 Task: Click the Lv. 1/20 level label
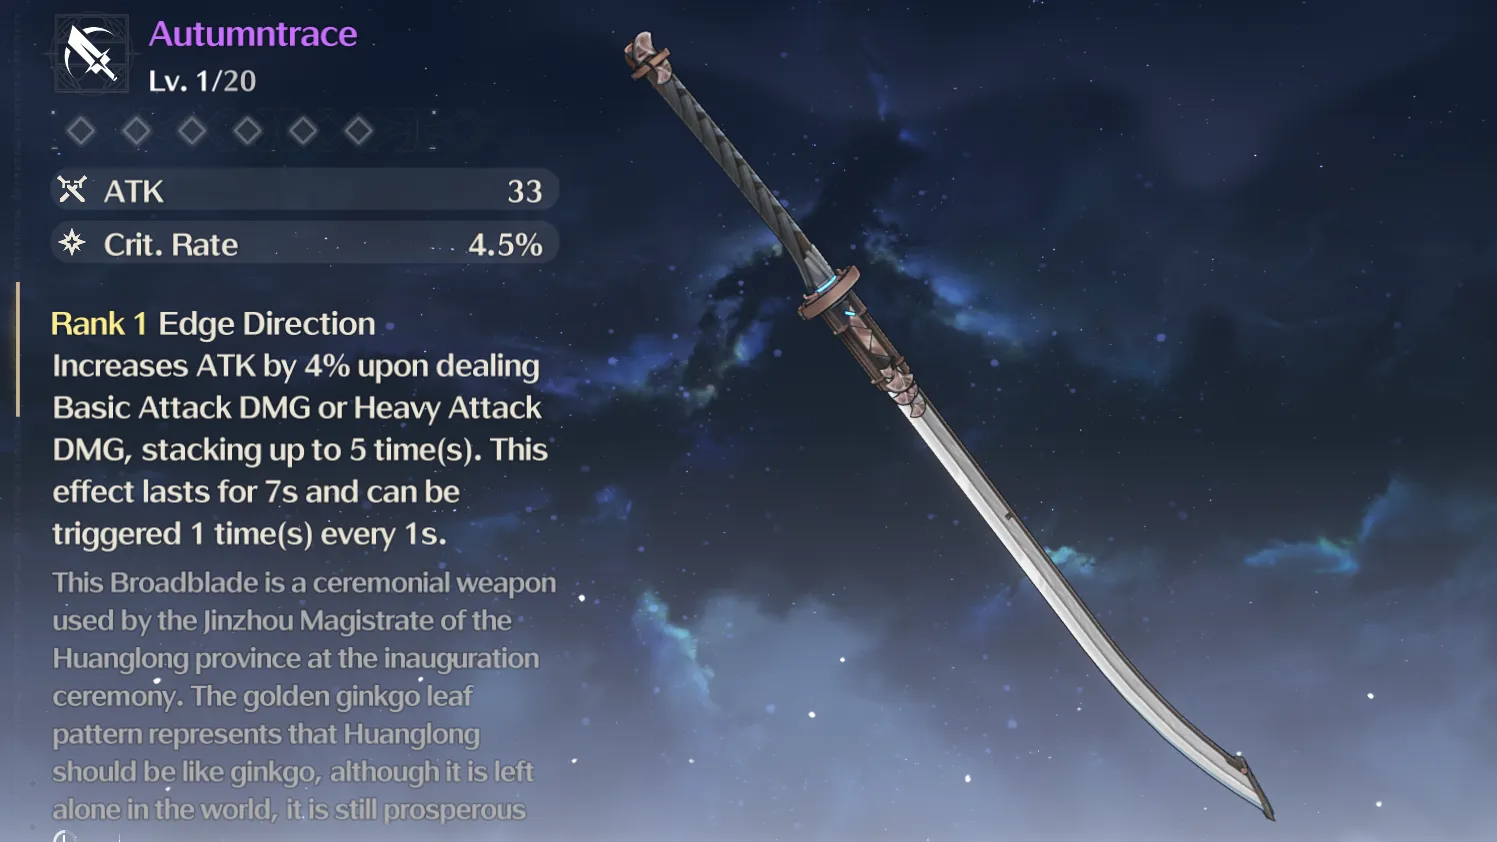(202, 81)
